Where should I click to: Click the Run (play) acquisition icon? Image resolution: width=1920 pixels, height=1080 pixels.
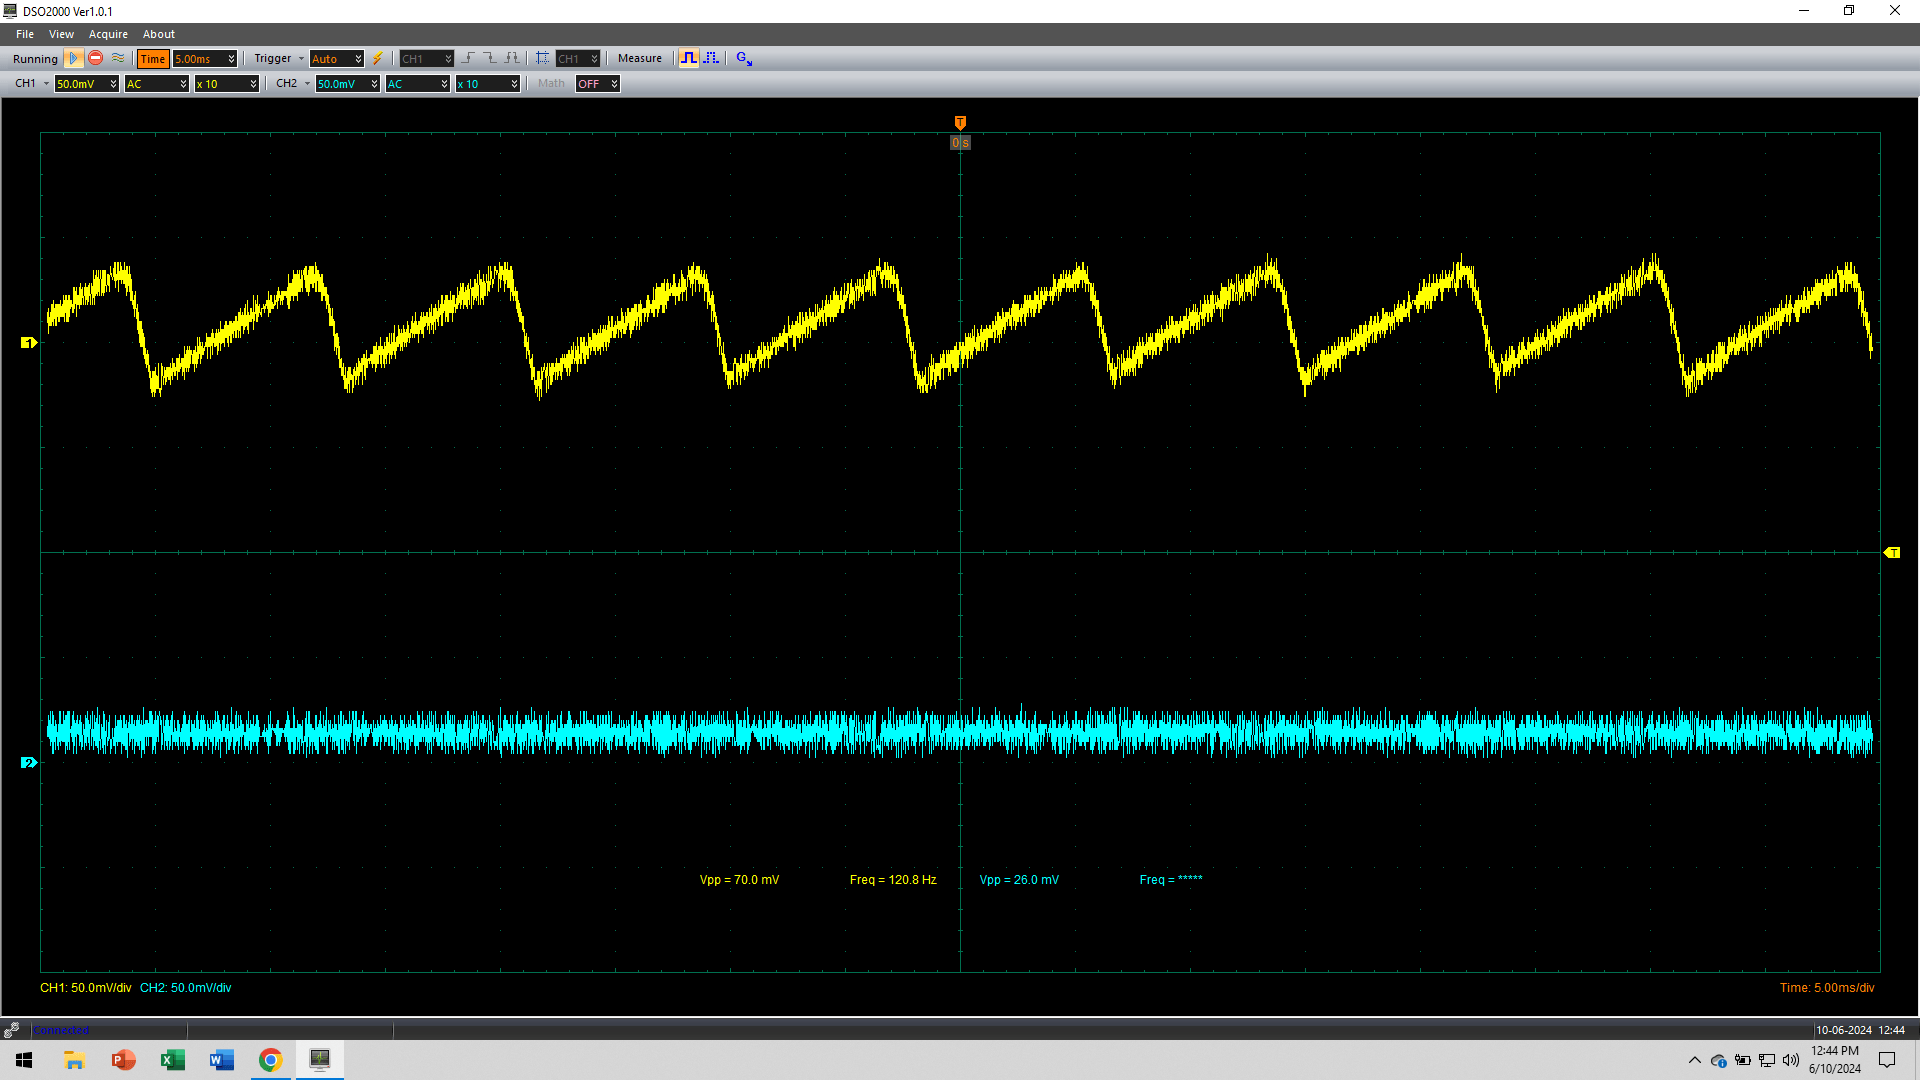pos(73,59)
